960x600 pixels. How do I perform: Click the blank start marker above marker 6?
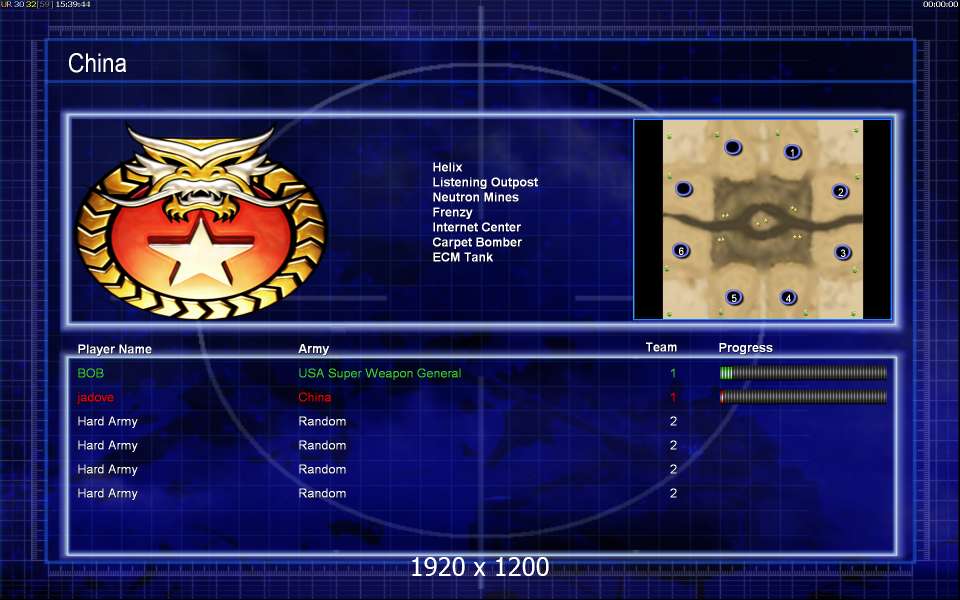[x=683, y=189]
